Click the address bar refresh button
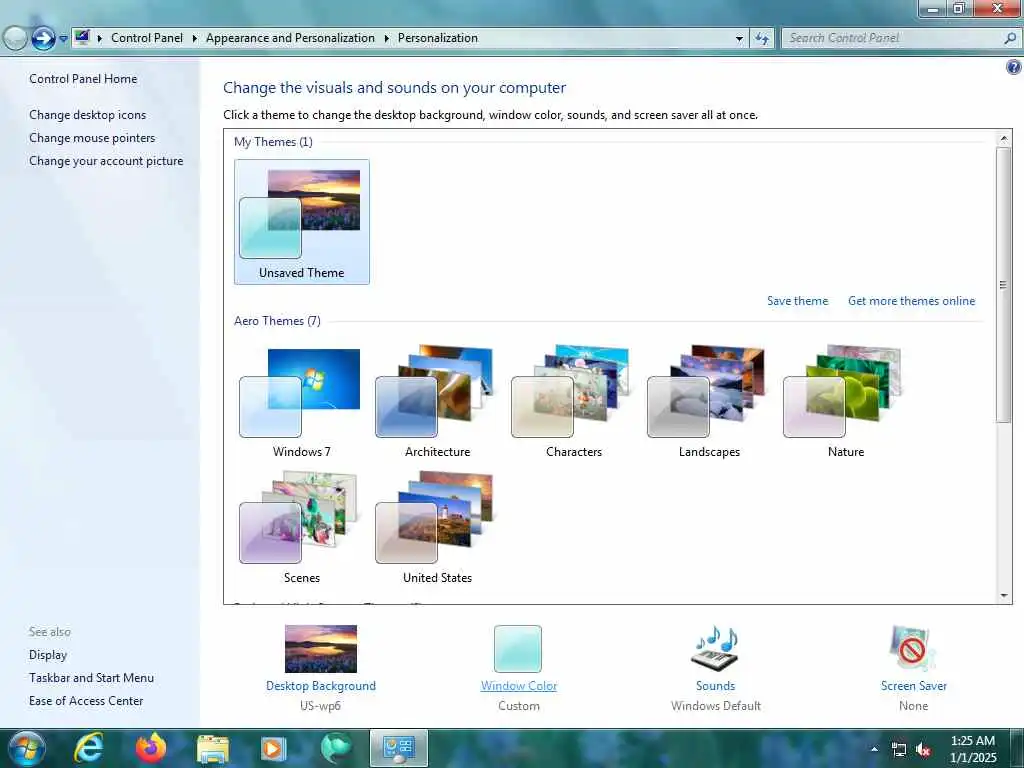1024x768 pixels. pyautogui.click(x=761, y=39)
